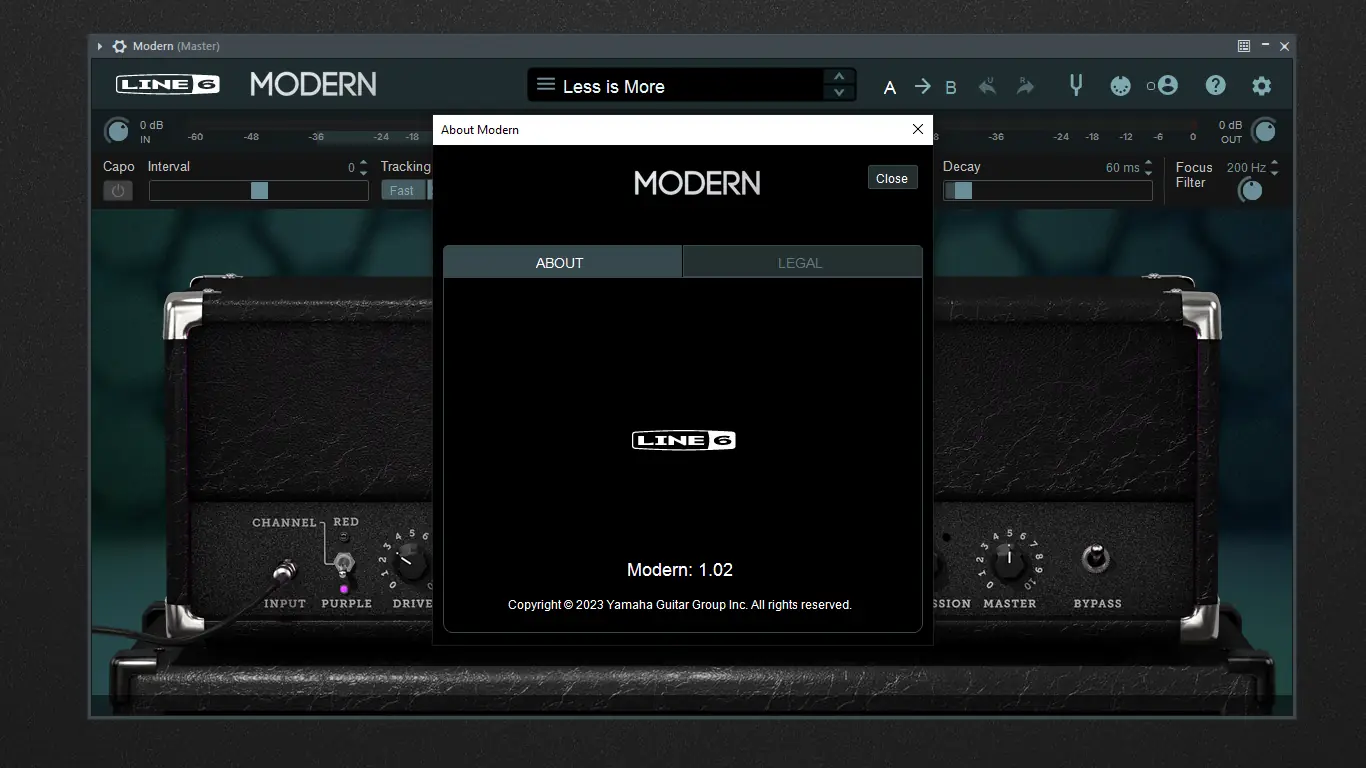Open the settings gear in Modern toolbar
Screen dimensions: 1366x768
coord(1262,86)
